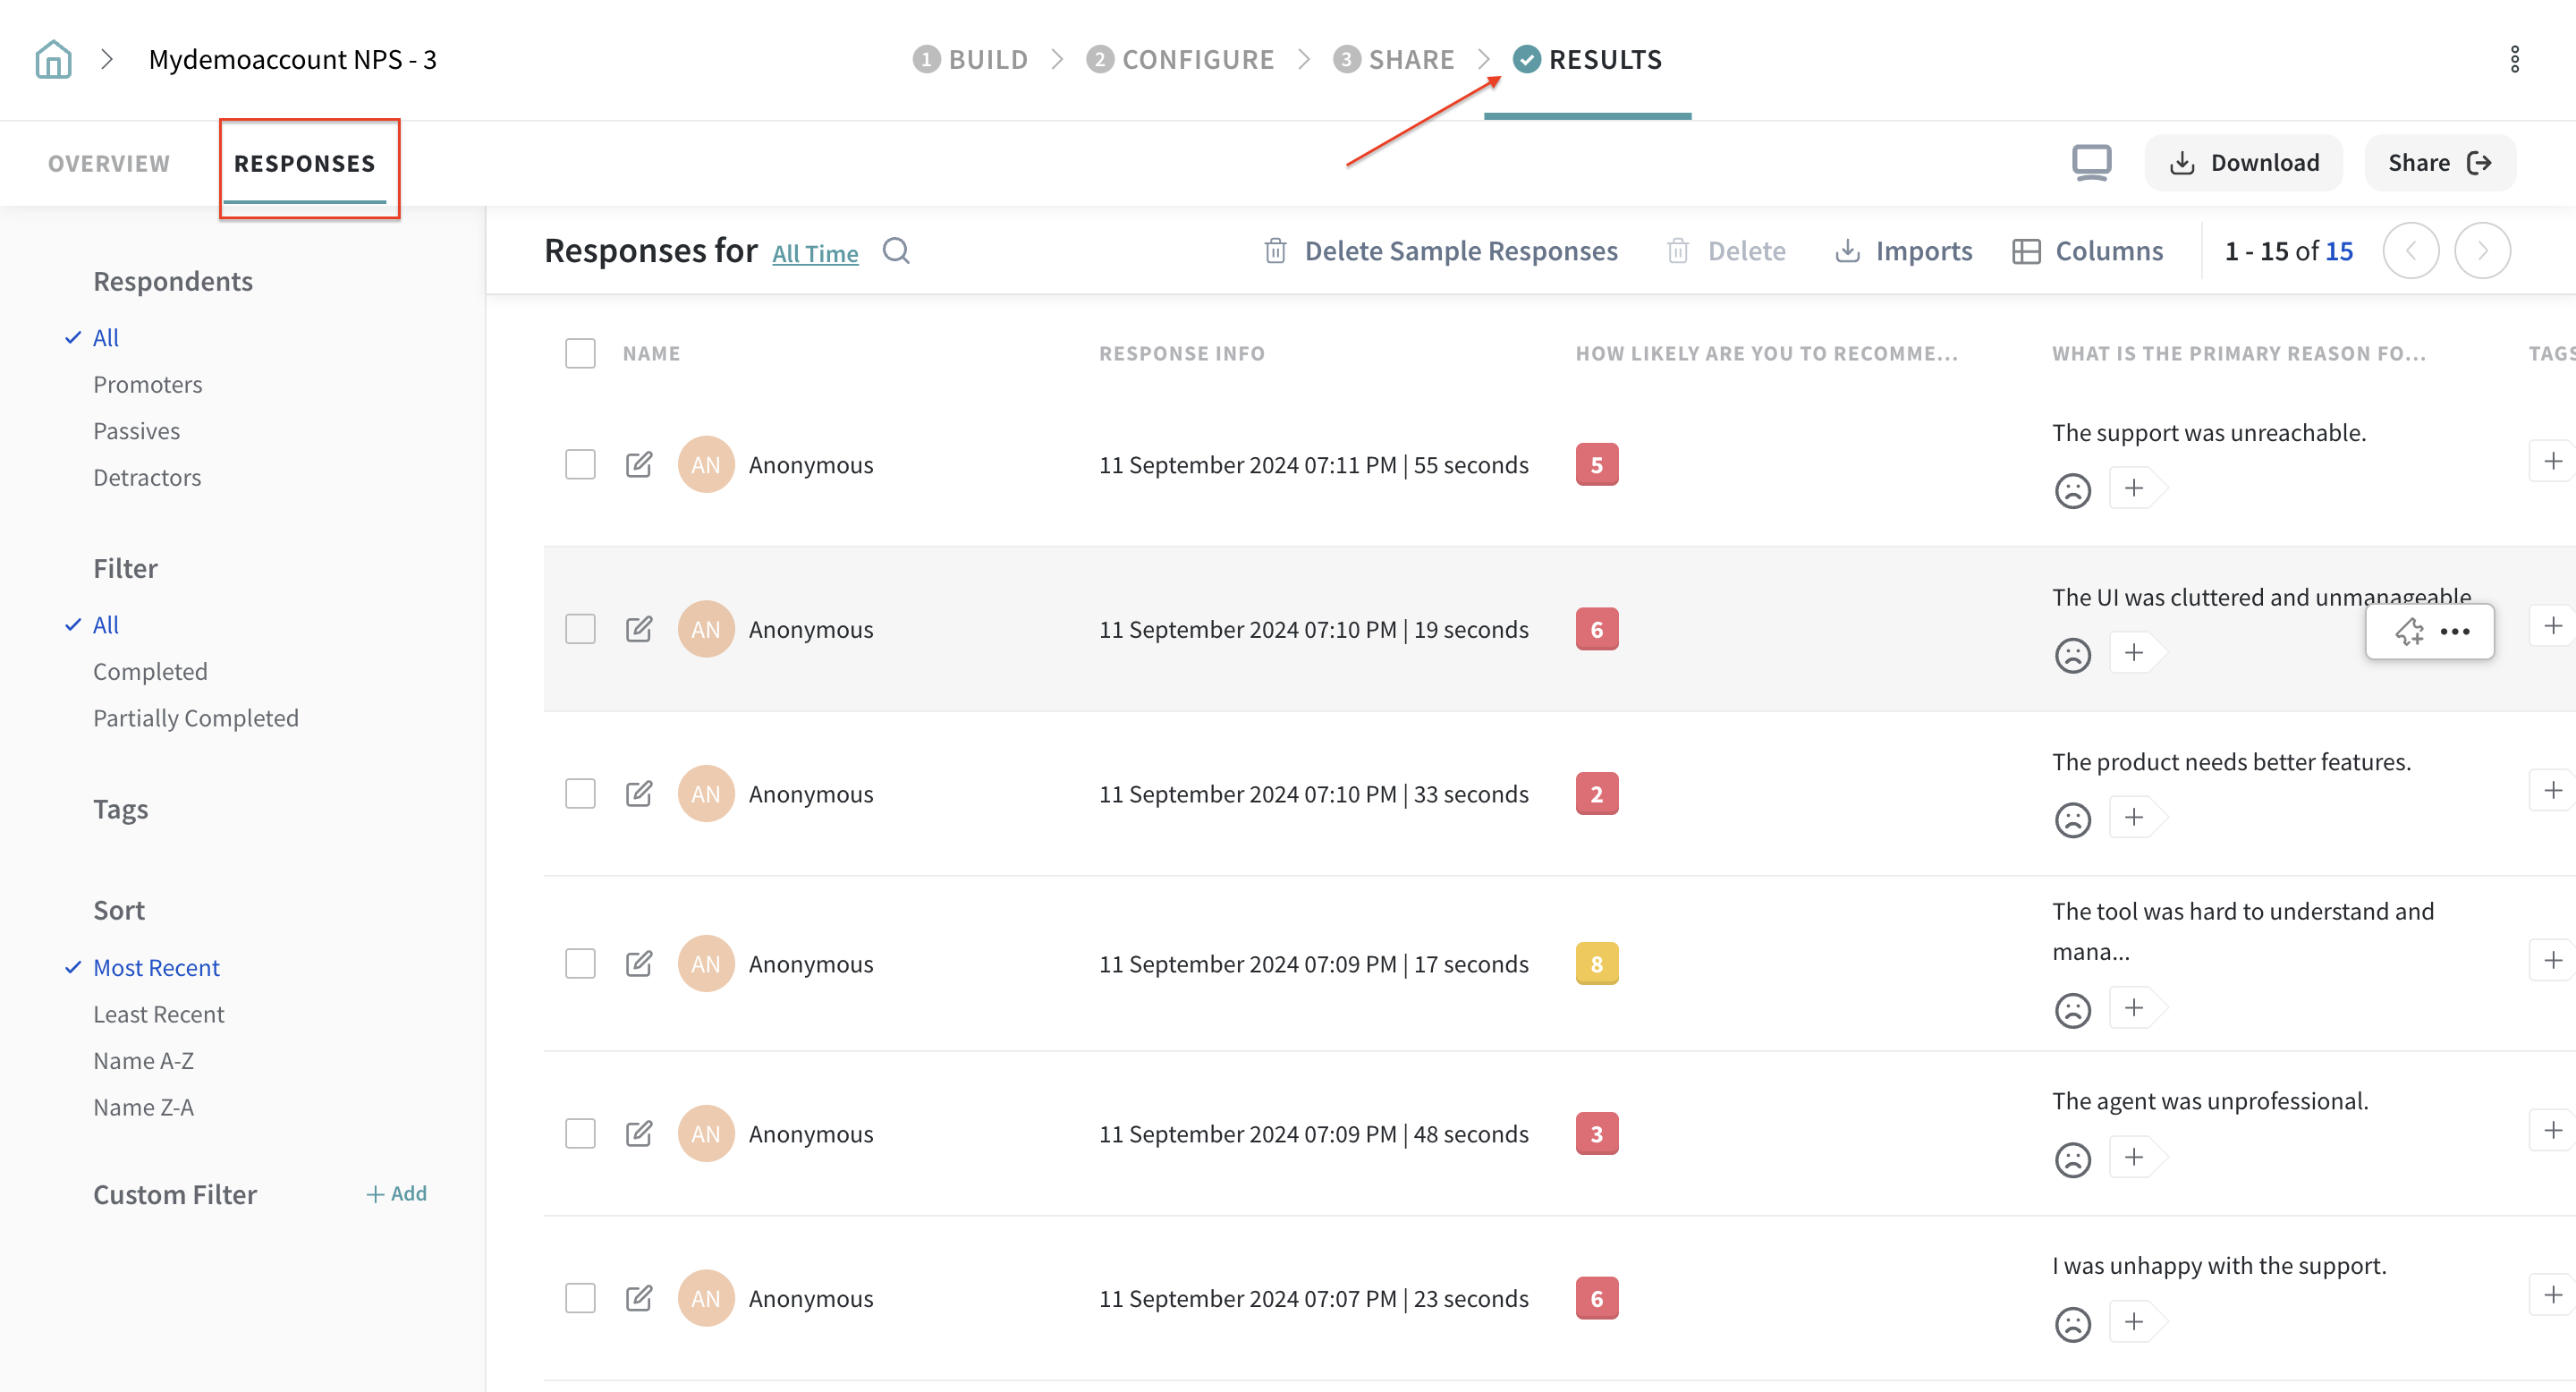Viewport: 2576px width, 1392px height.
Task: Click the yellow score 8 badge
Action: pos(1596,963)
